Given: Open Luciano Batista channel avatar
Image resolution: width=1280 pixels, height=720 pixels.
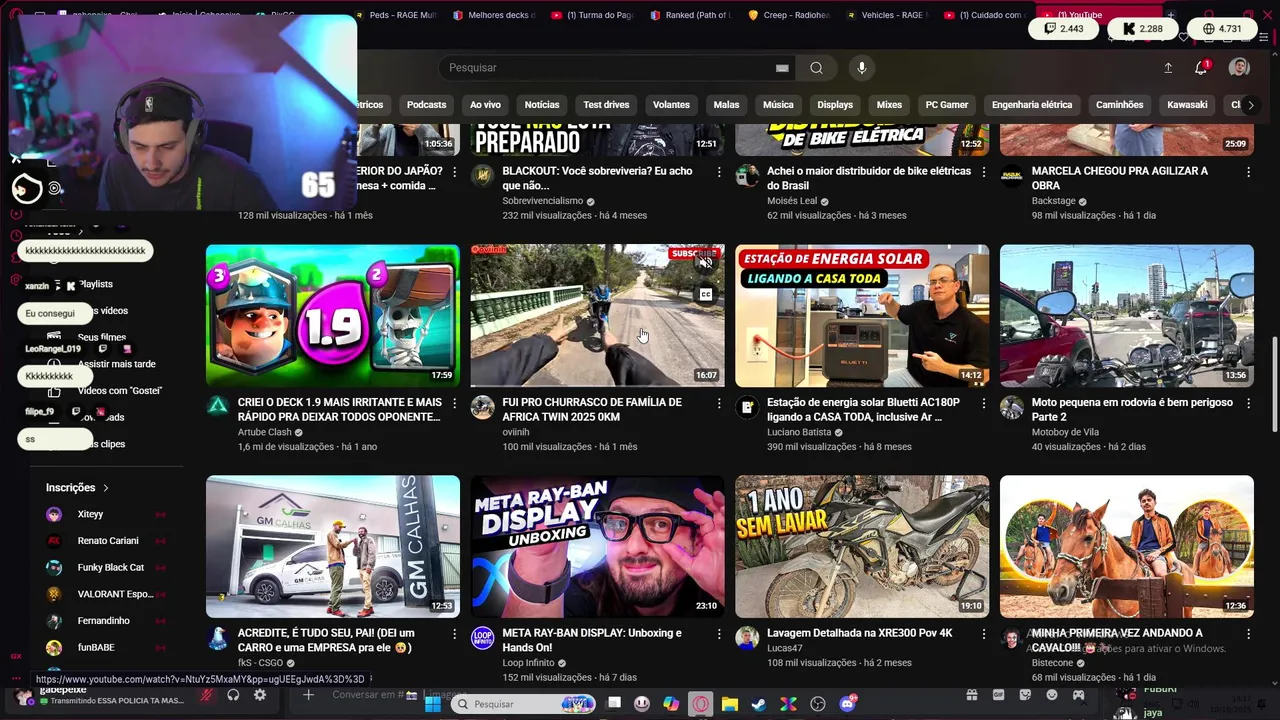Looking at the screenshot, I should 747,406.
